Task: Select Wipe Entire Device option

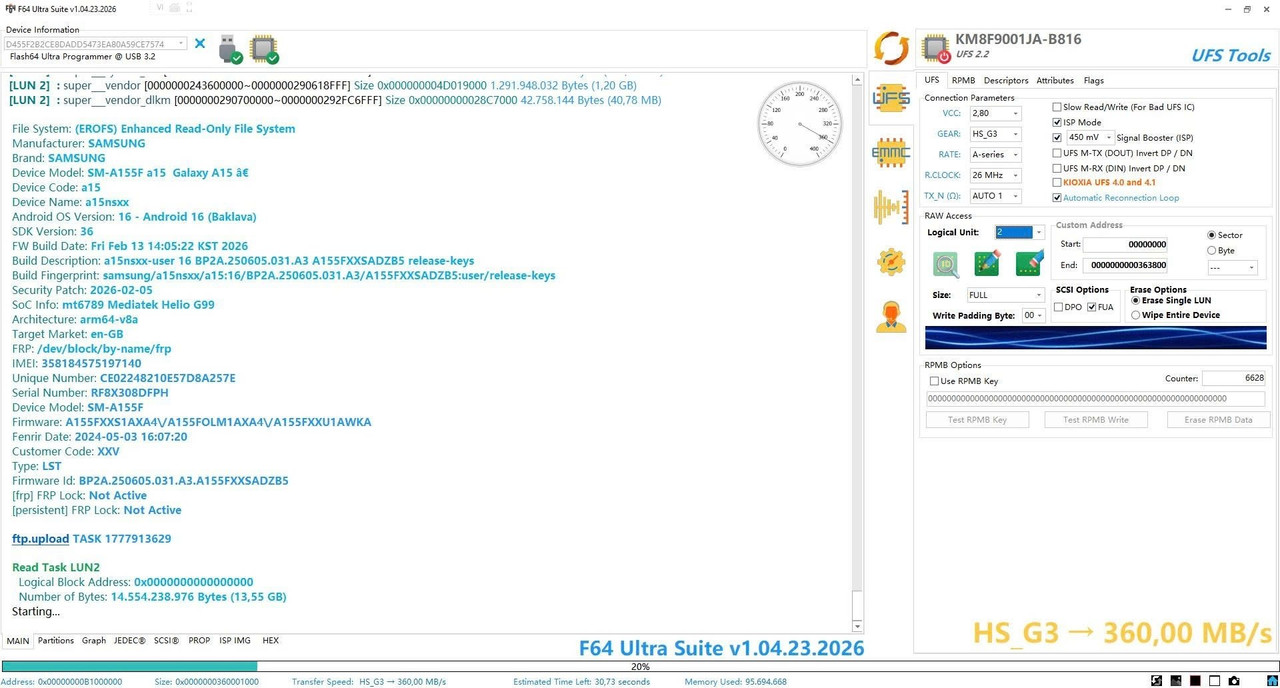Action: (1136, 315)
